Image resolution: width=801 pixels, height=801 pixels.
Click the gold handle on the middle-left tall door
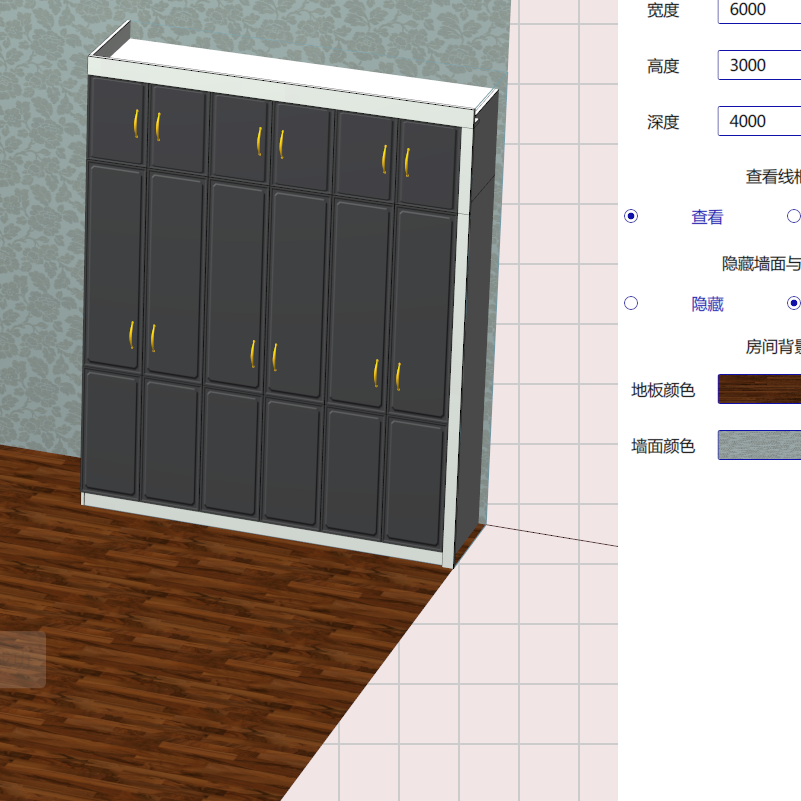tap(130, 336)
